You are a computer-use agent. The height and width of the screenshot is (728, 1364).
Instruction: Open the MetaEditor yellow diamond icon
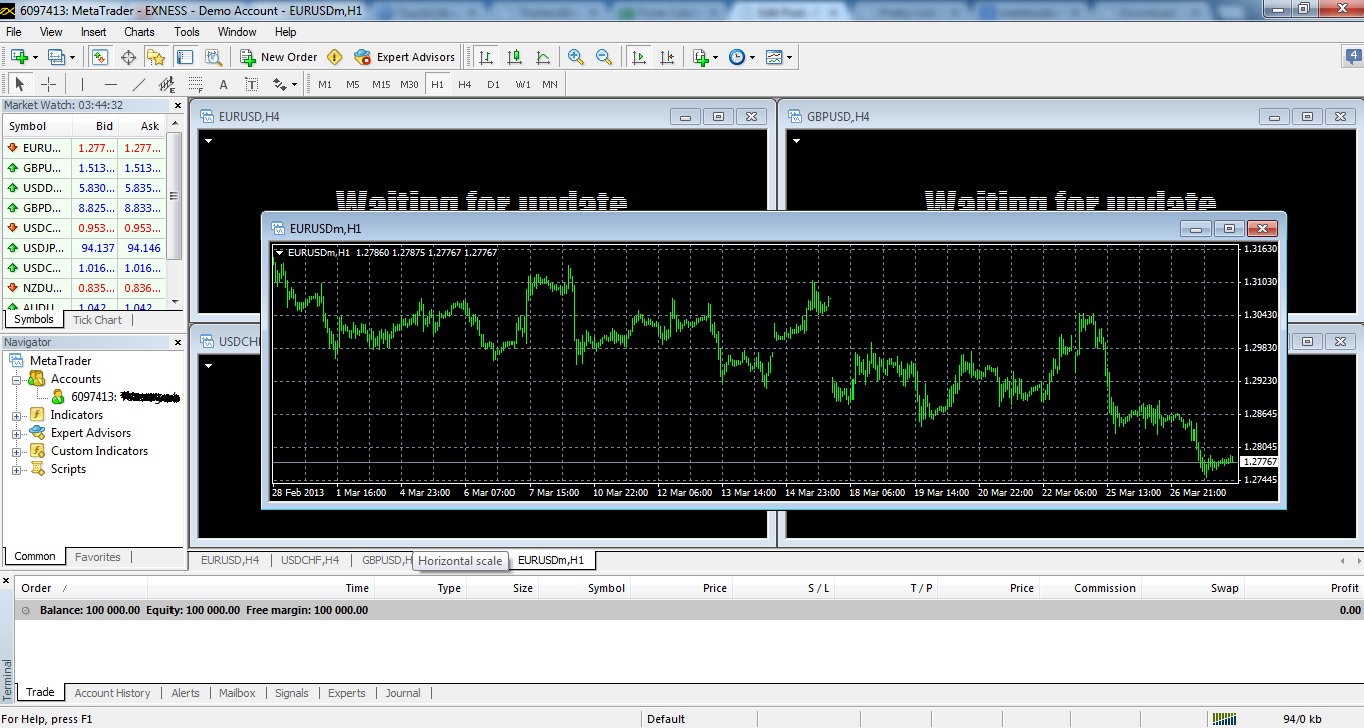pos(334,57)
